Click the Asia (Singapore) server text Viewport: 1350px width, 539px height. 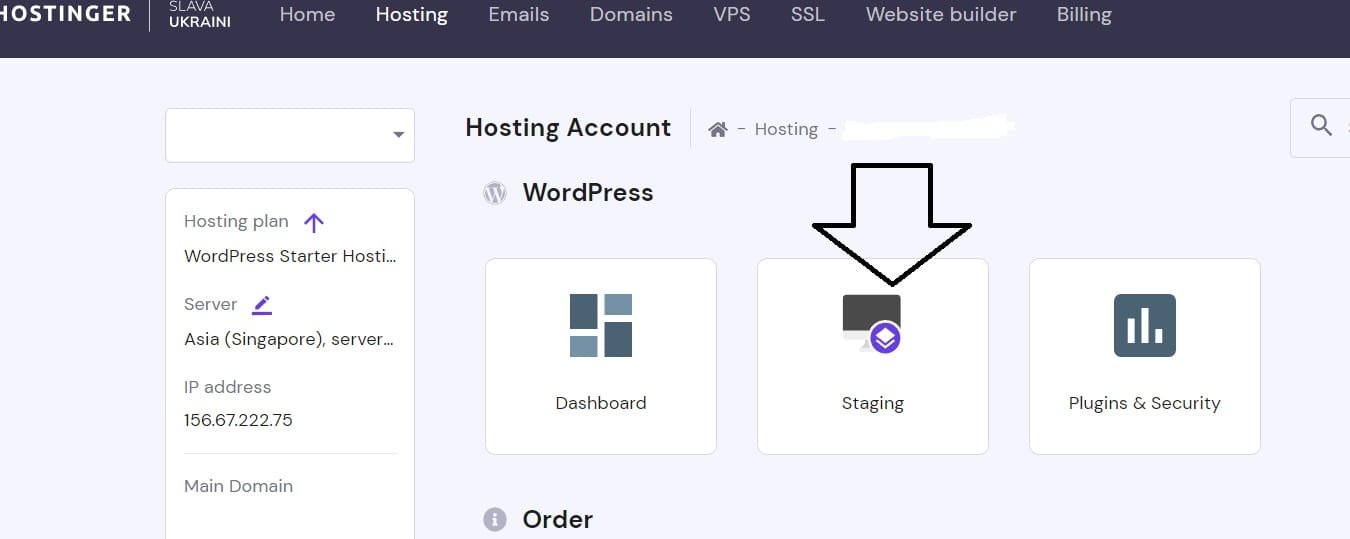pos(290,339)
